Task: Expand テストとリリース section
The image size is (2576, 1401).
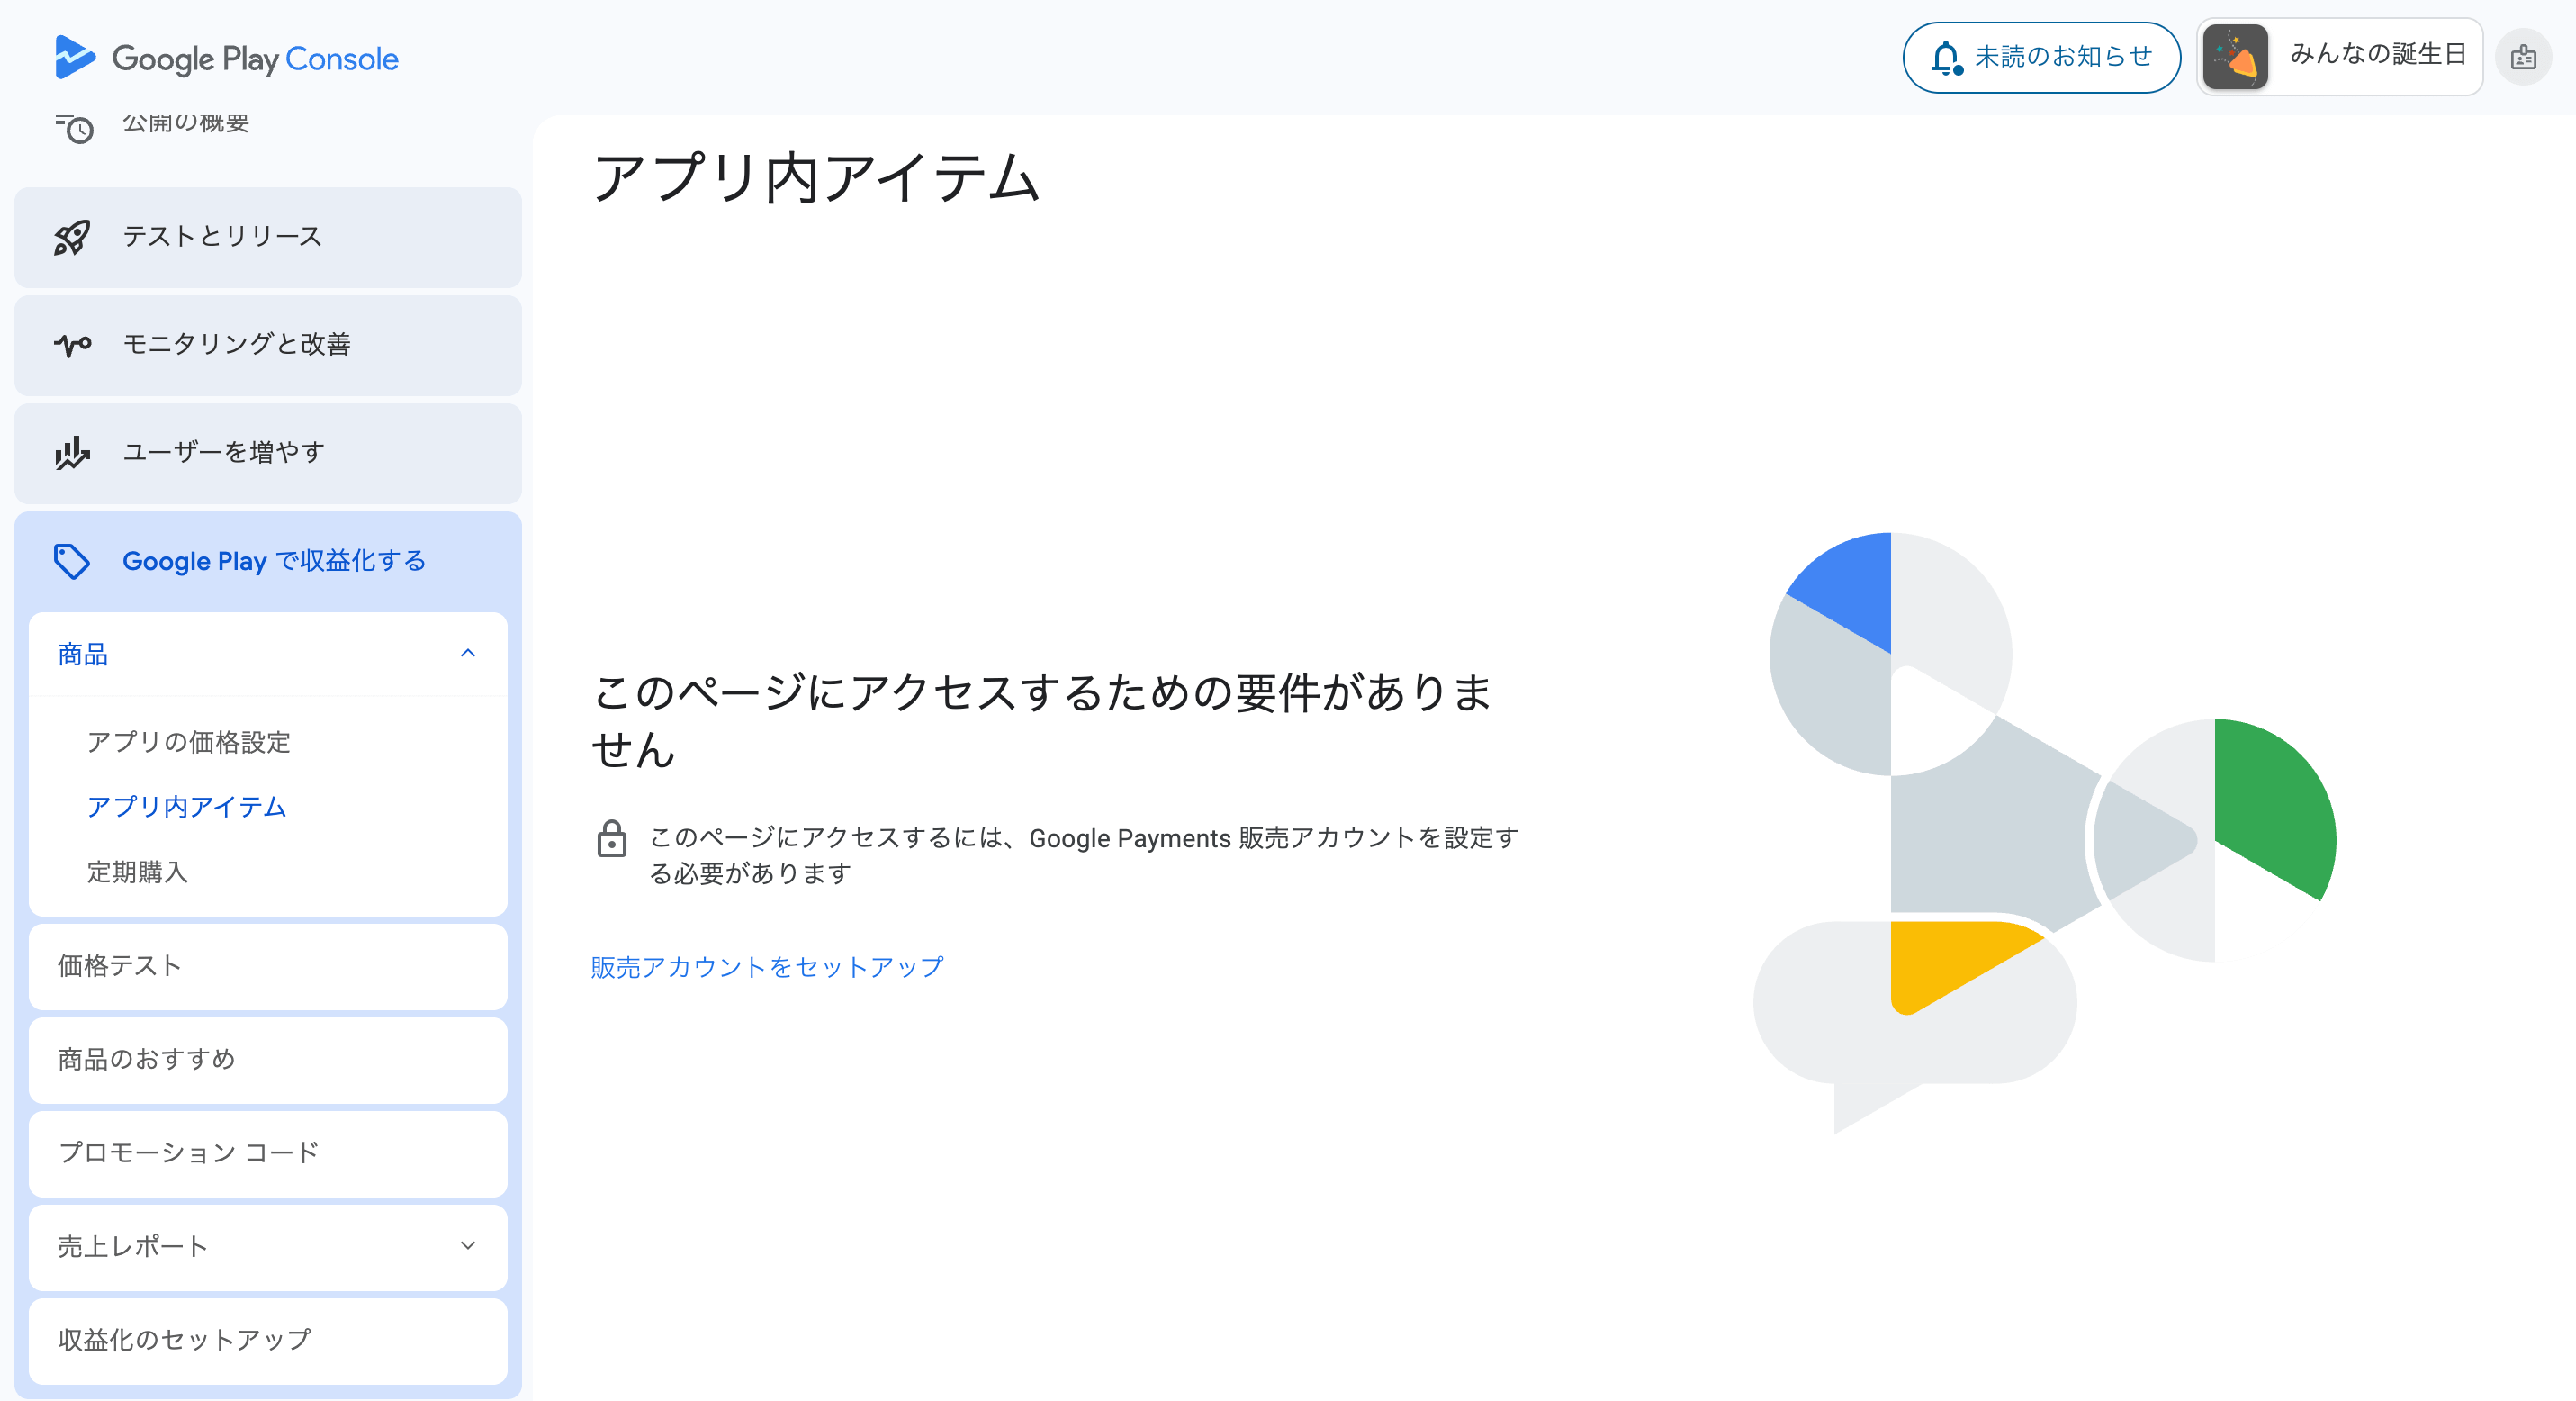Action: [268, 237]
